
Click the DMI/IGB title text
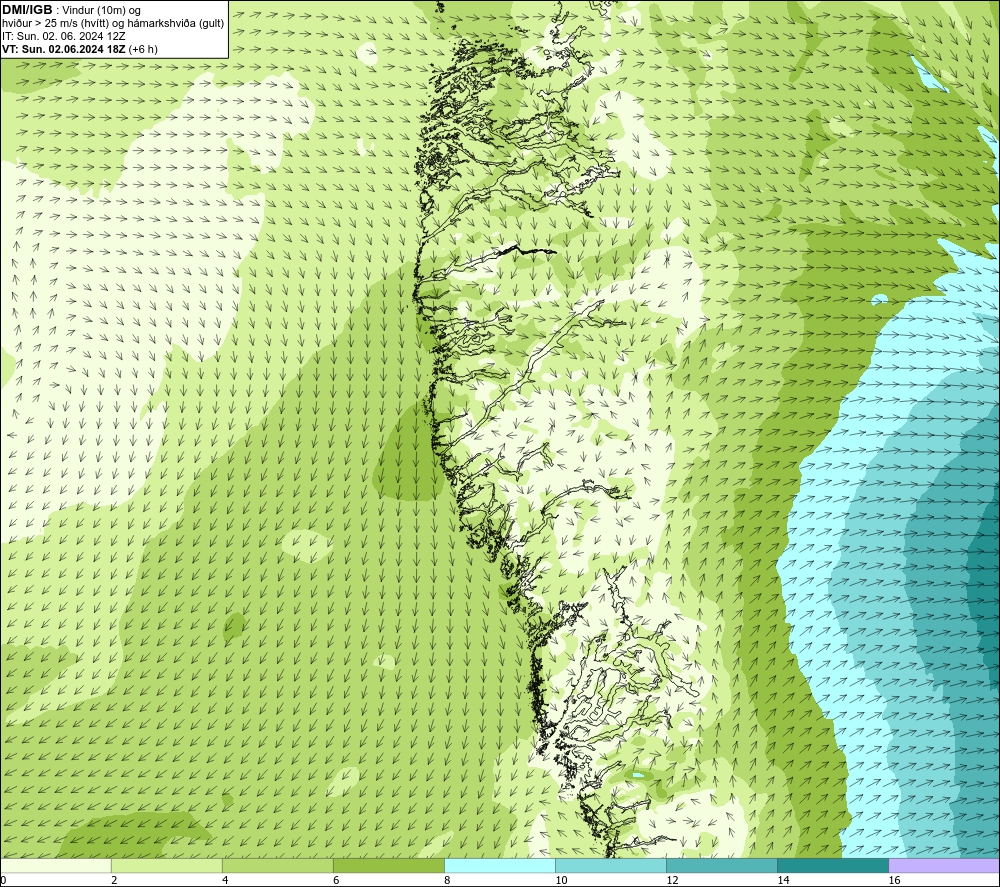coord(27,10)
